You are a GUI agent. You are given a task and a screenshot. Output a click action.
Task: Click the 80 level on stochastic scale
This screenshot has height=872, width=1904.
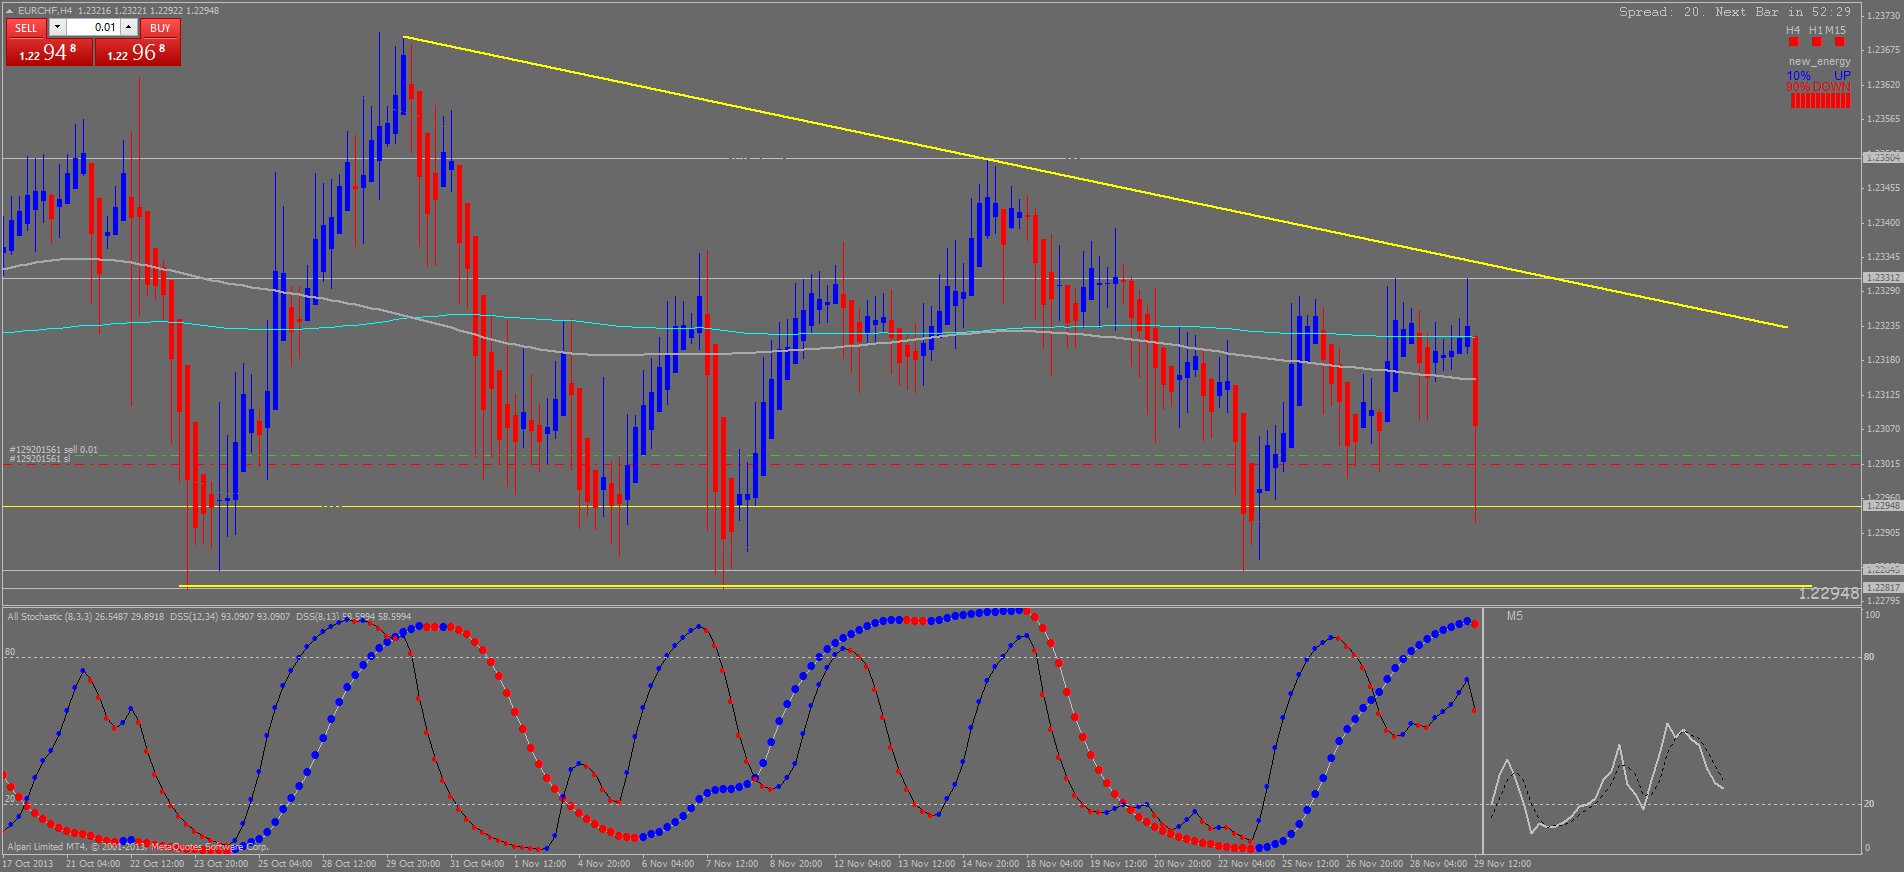click(1869, 657)
